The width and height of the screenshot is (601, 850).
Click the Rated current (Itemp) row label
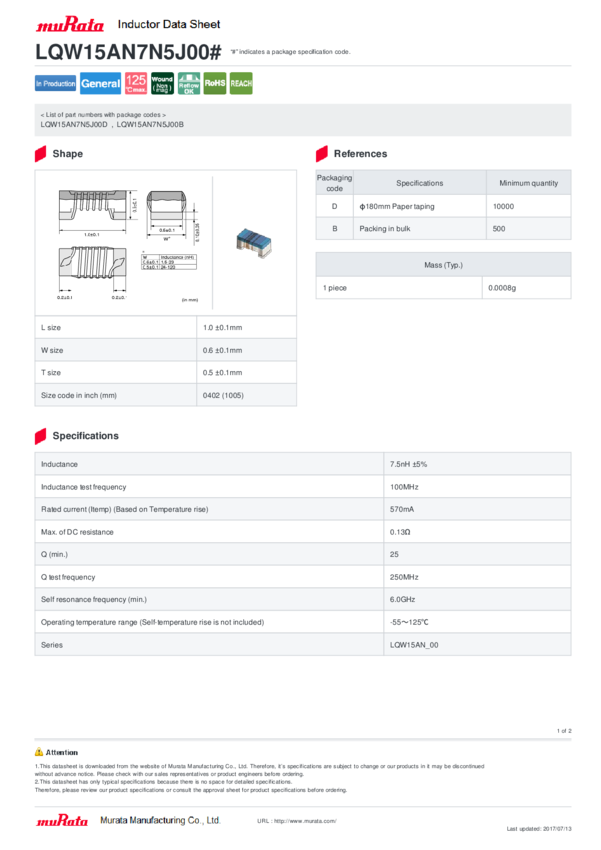tap(125, 510)
